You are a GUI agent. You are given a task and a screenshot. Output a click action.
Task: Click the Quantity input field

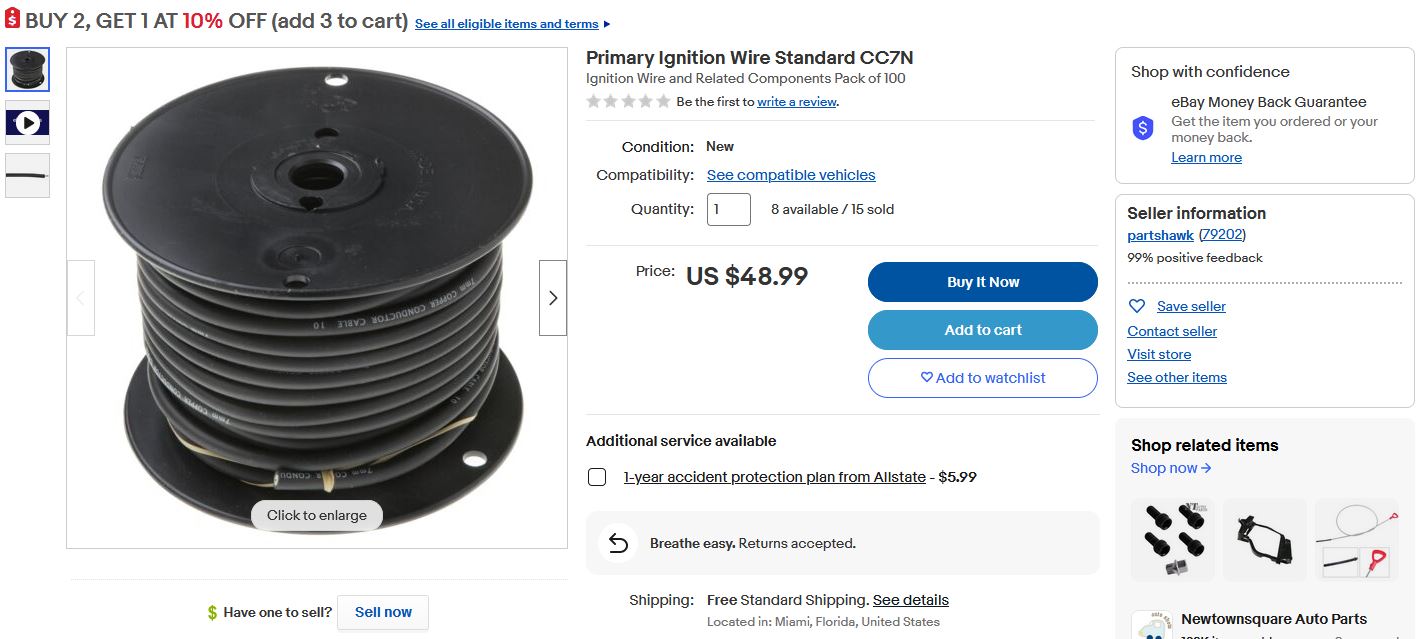tap(728, 210)
